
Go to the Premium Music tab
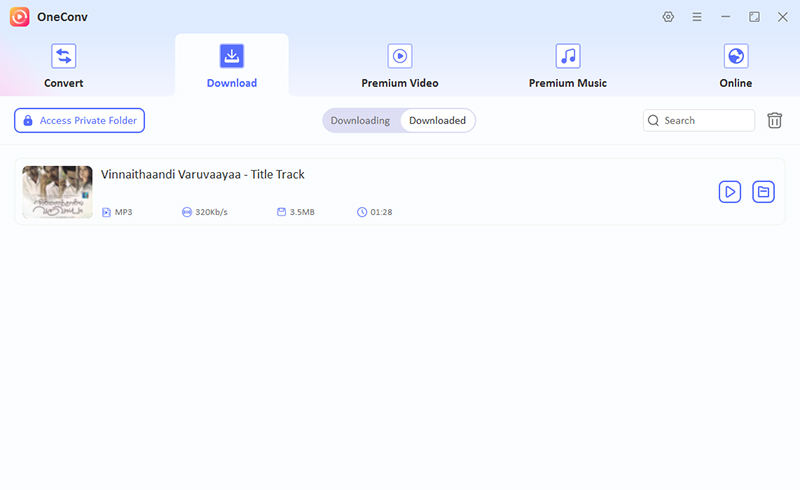tap(567, 66)
